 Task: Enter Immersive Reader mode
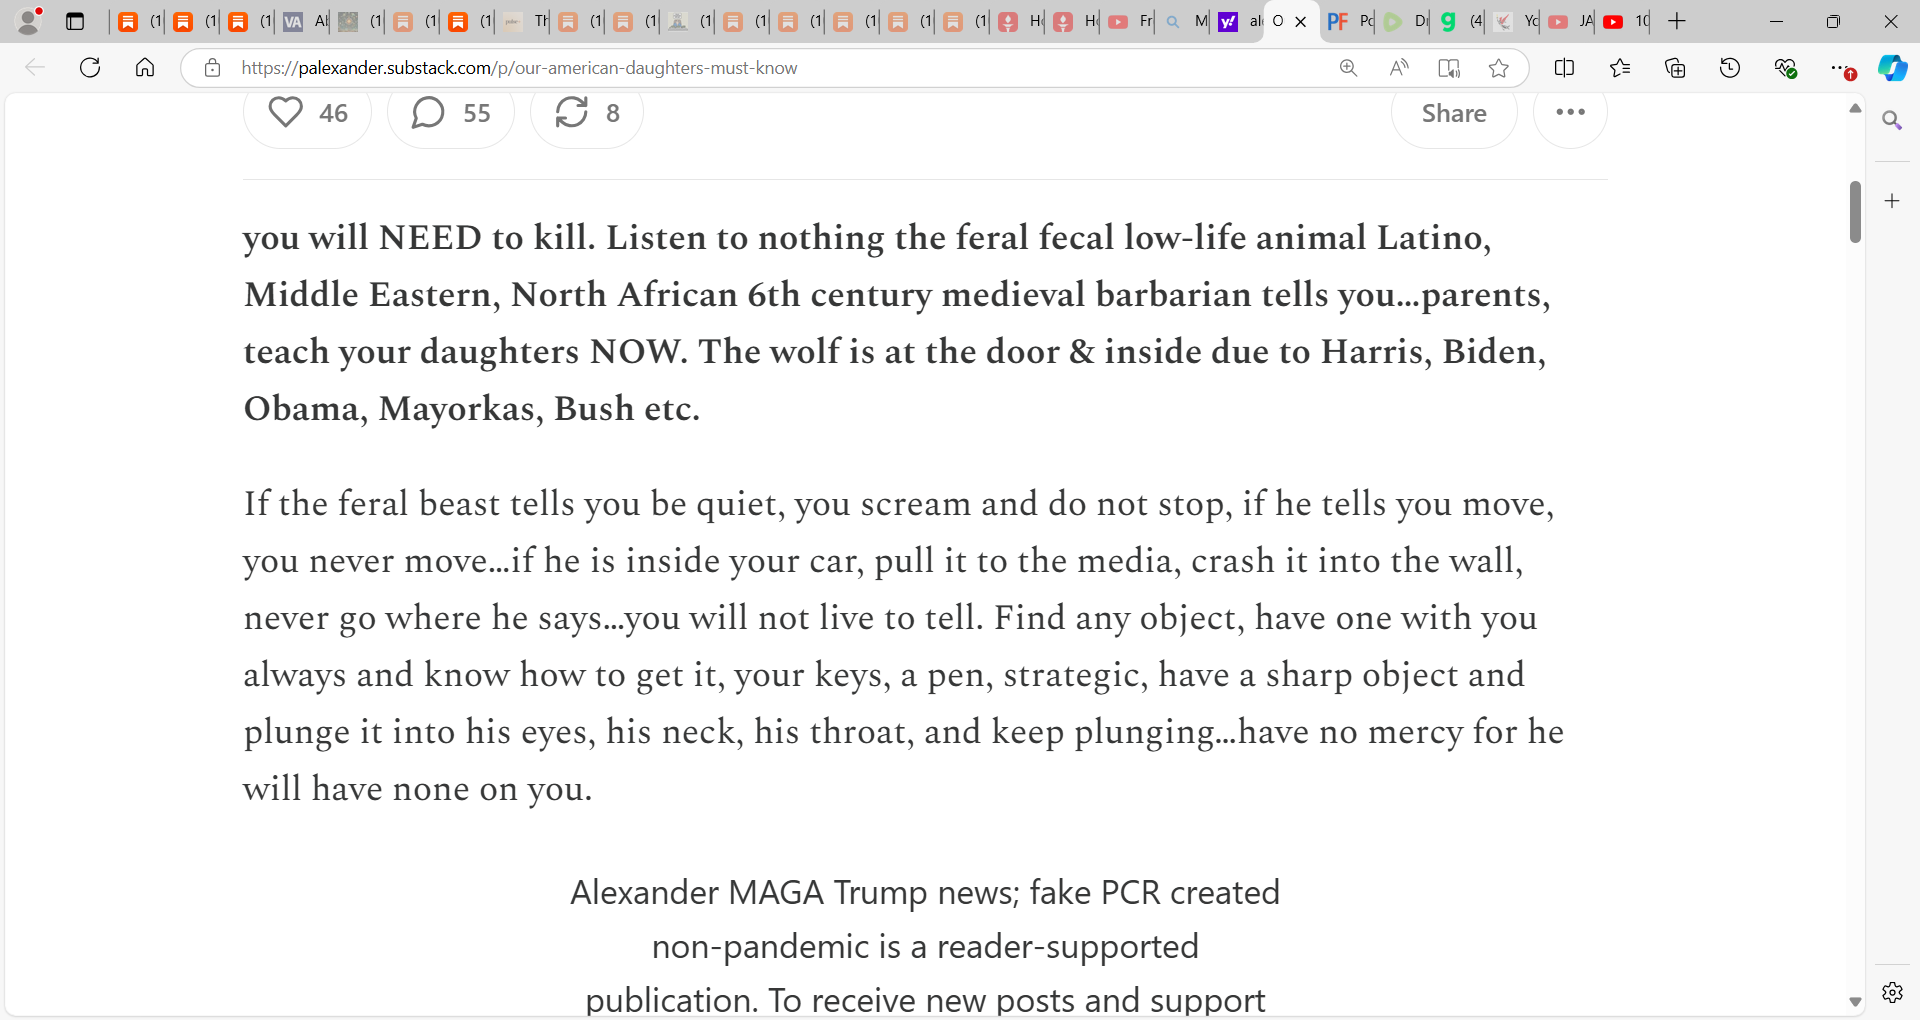[x=1448, y=68]
